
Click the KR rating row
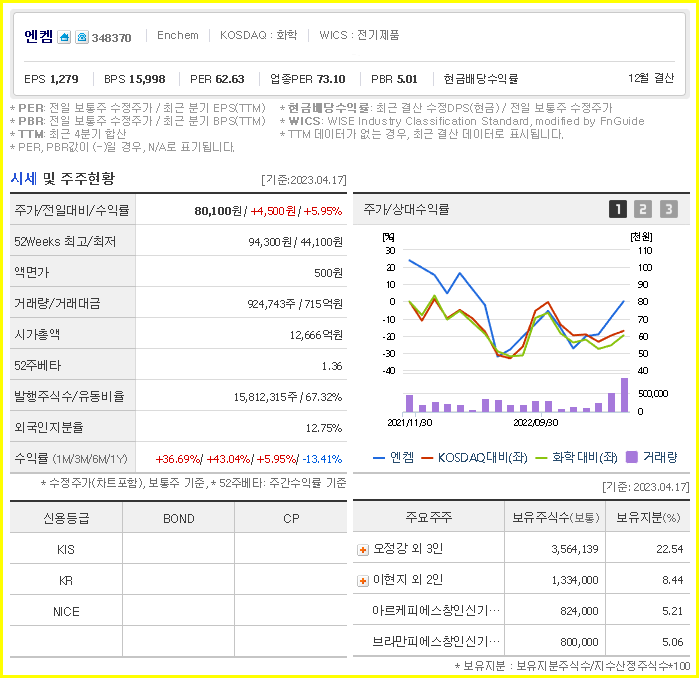tap(178, 580)
